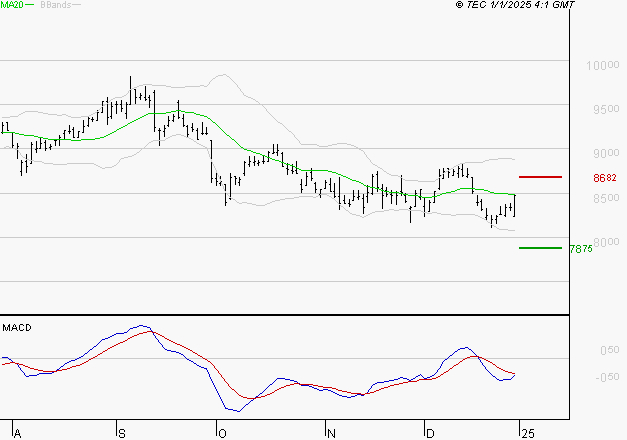This screenshot has width=627, height=440.
Task: Click the 10000 price axis label
Action: [603, 65]
